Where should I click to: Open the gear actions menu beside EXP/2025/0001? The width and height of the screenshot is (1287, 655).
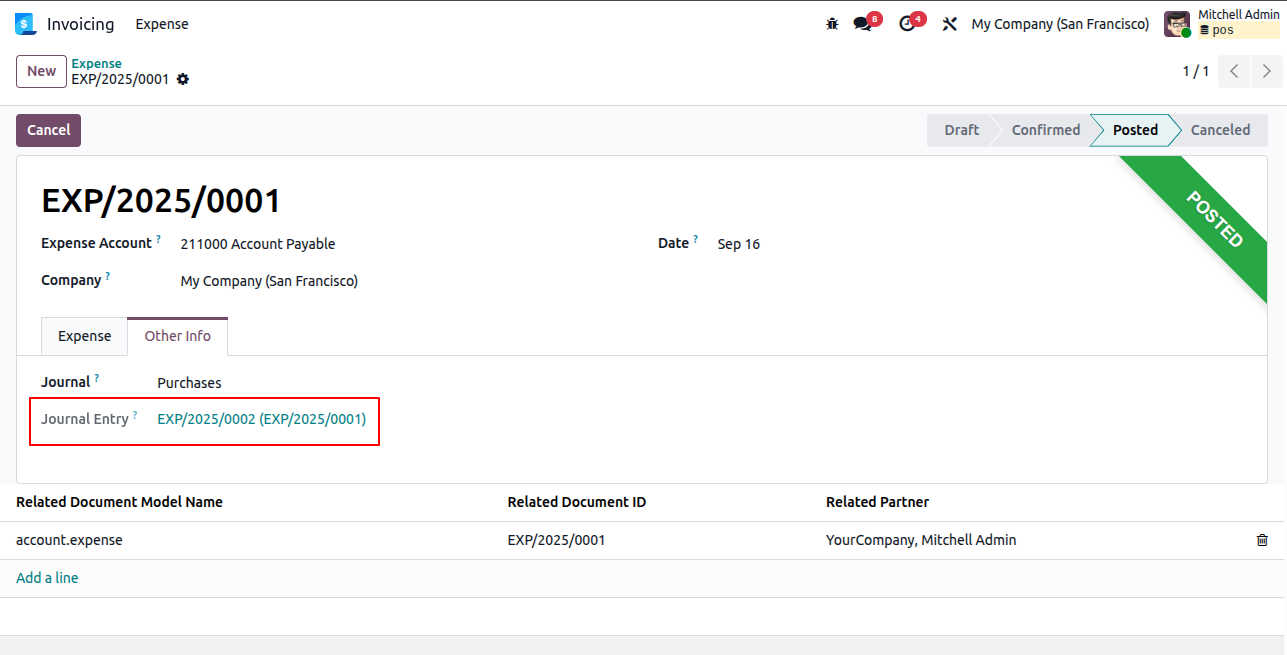(x=183, y=79)
